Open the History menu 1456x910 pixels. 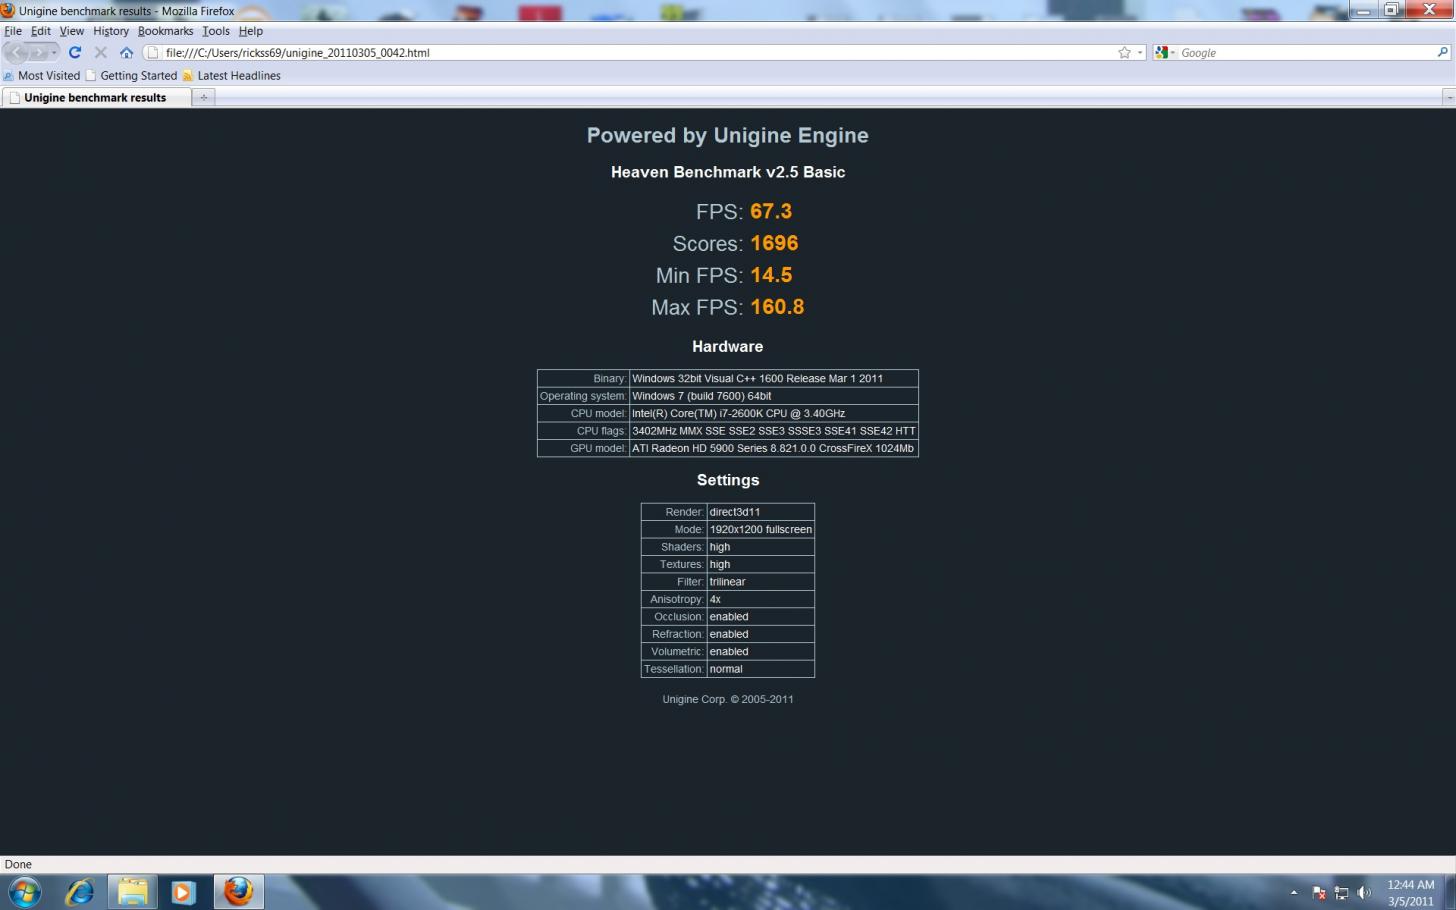pyautogui.click(x=110, y=31)
